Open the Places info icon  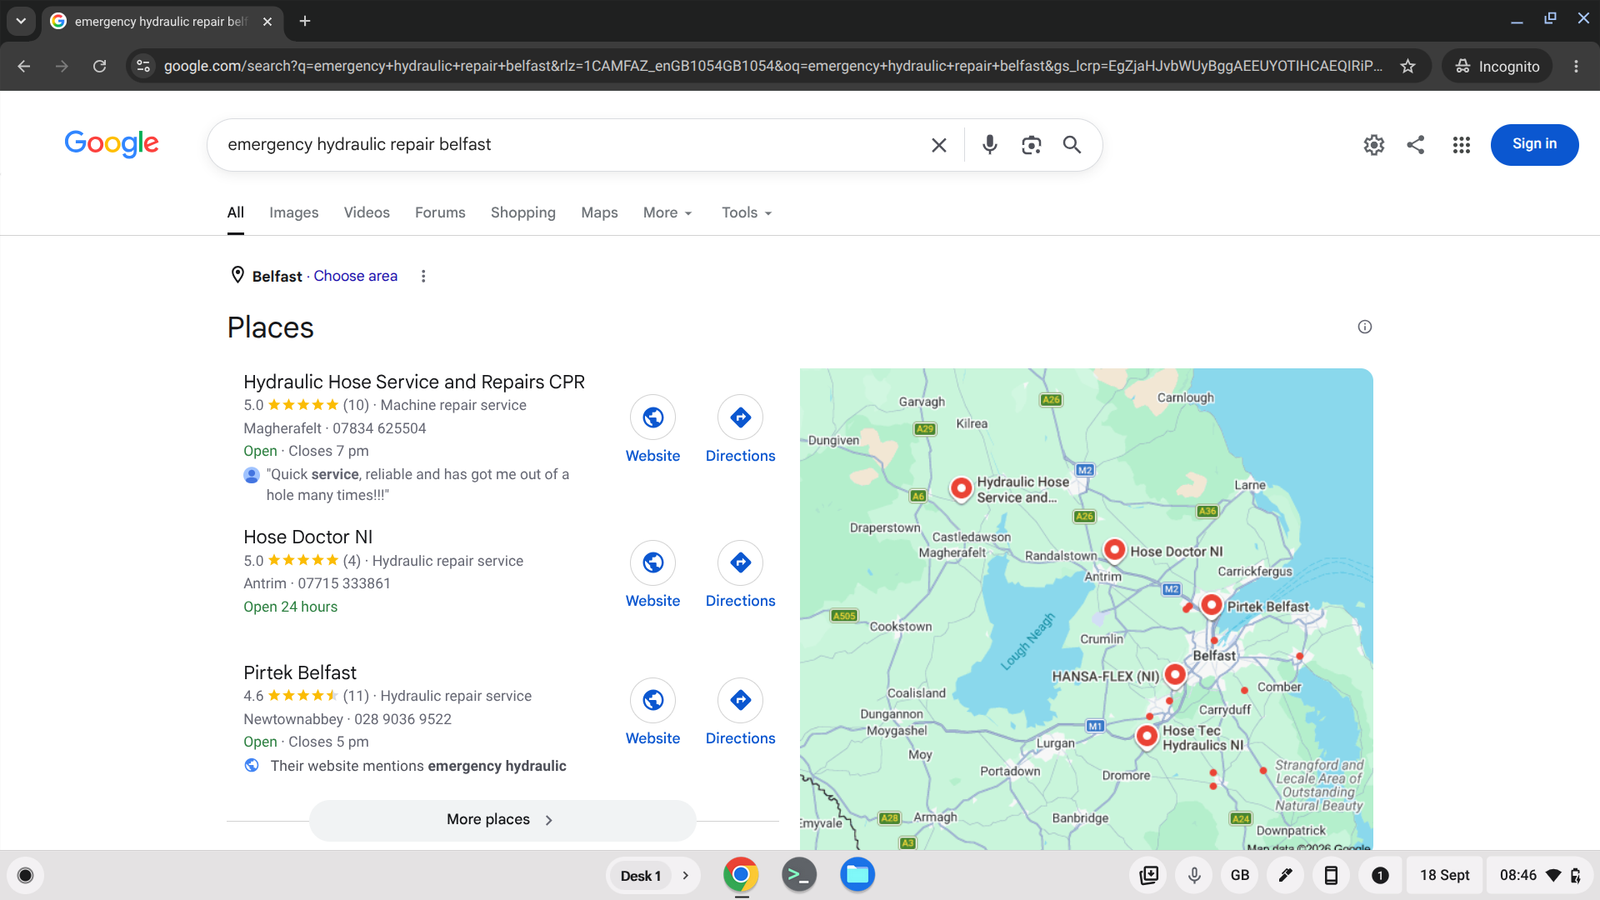point(1365,327)
